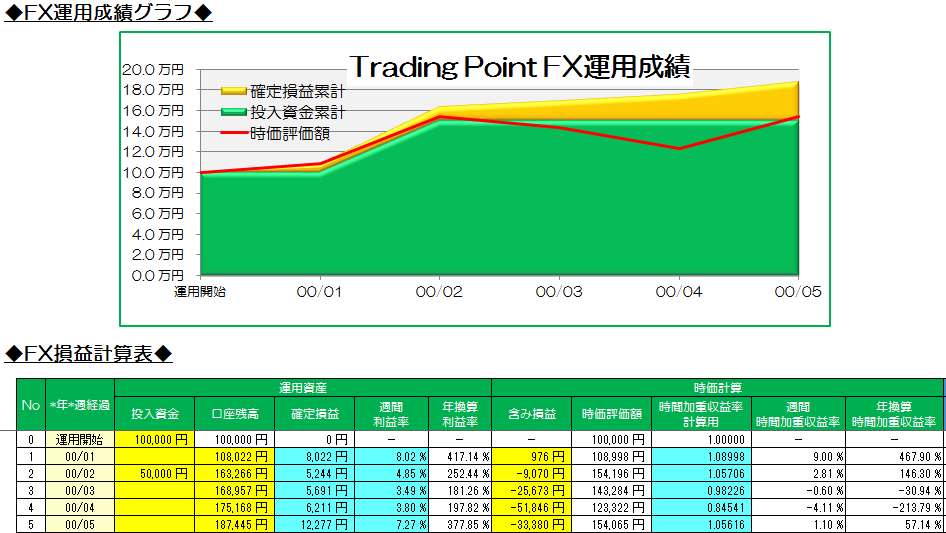The image size is (946, 533).
Task: Click the 175,168円 口座残高 cell
Action: click(235, 507)
